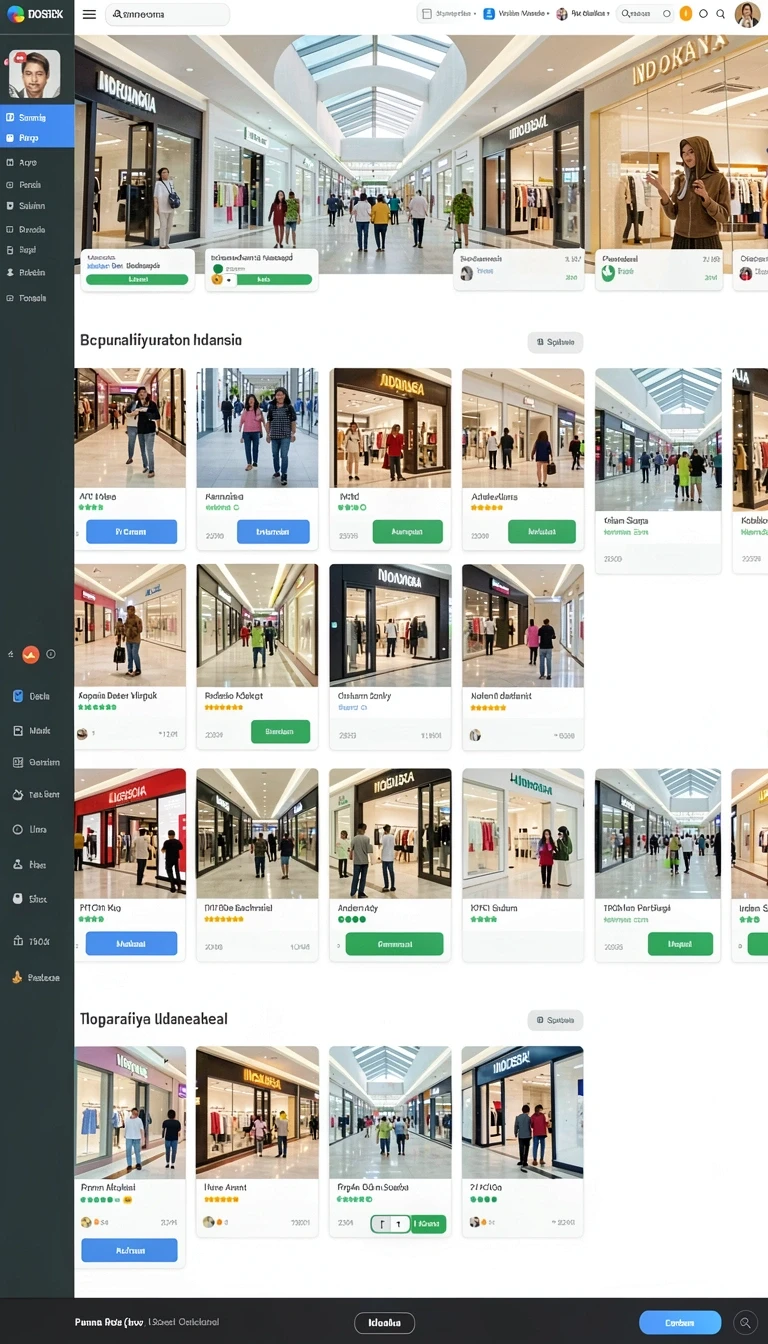The image size is (768, 1344).
Task: Click the filter button beside the Bcpunaliiyuraton heading
Action: pos(555,342)
